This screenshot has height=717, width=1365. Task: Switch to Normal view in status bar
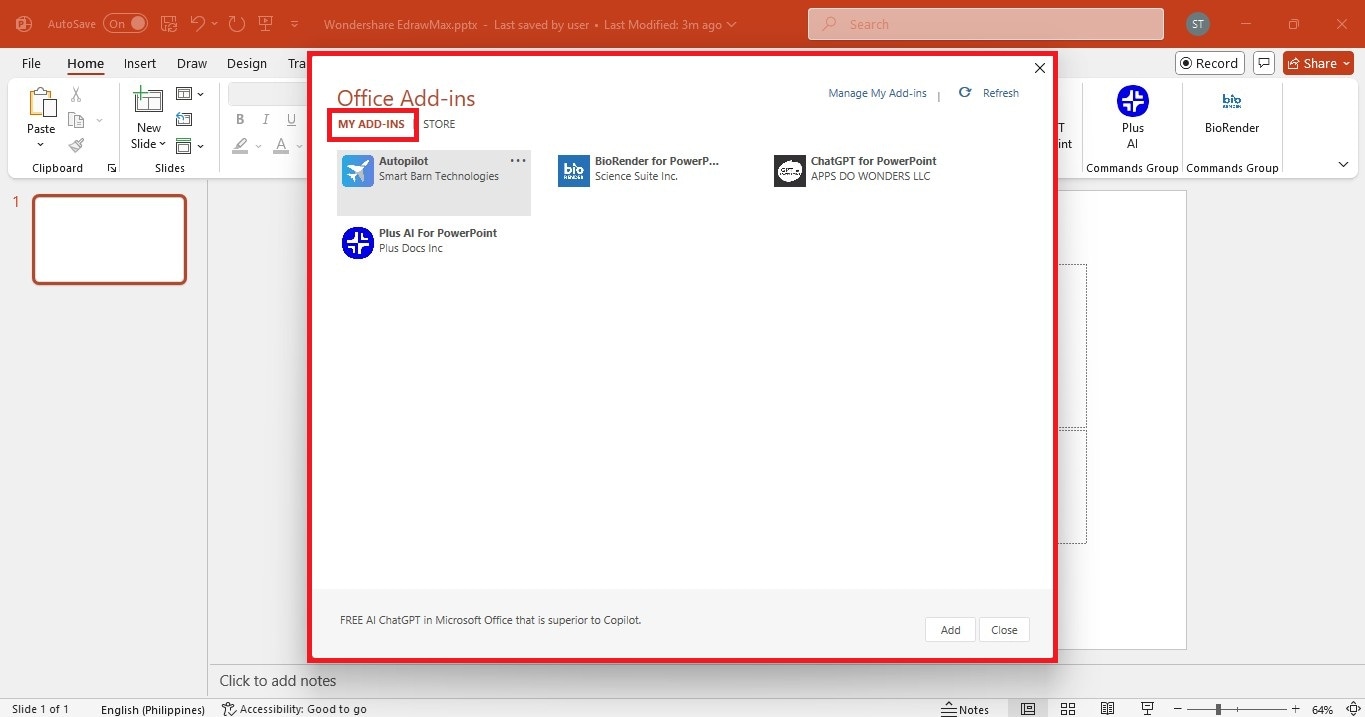coord(1028,709)
